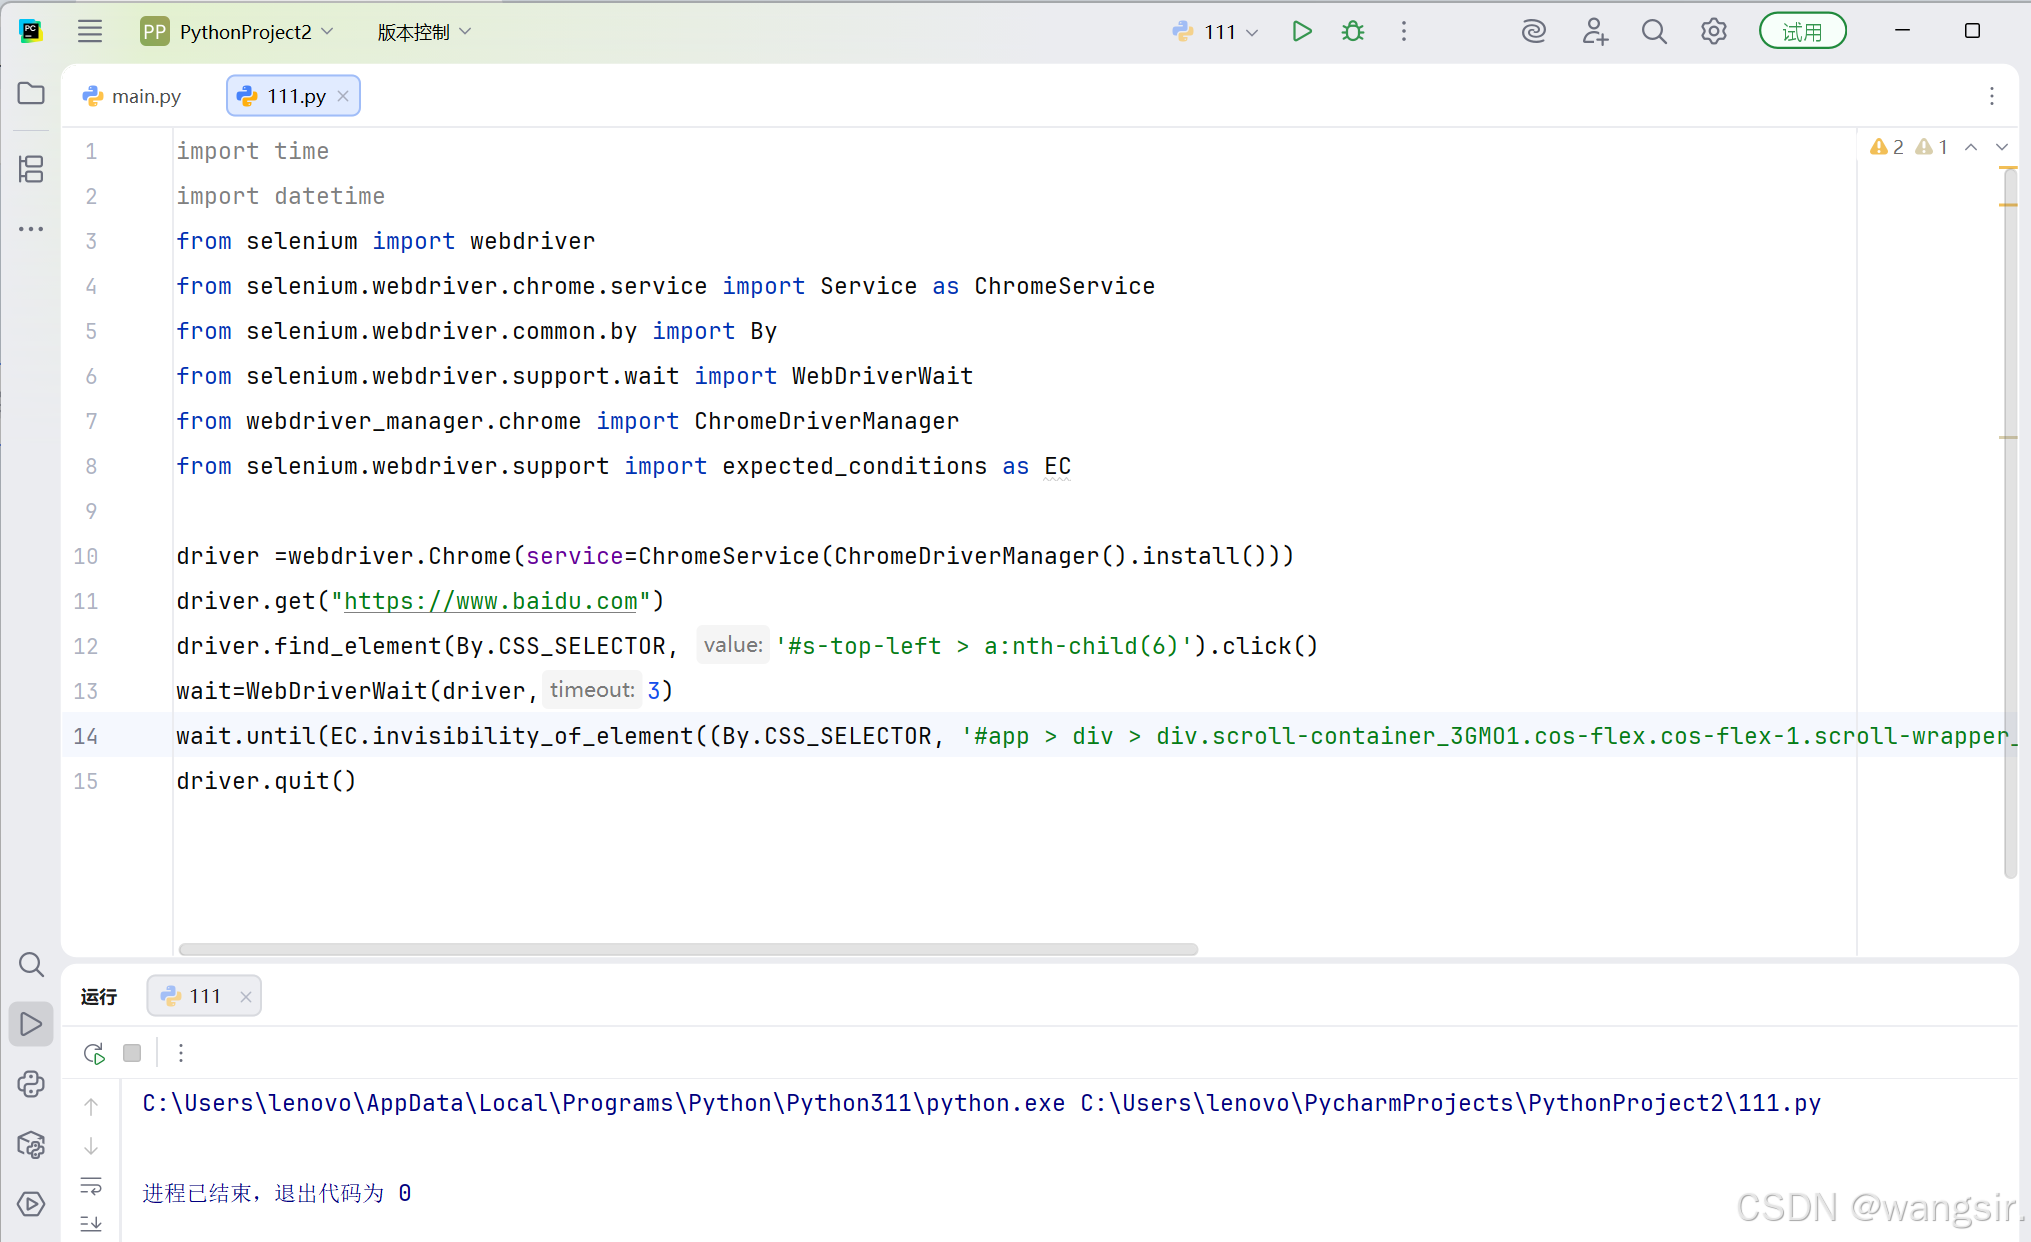2031x1242 pixels.
Task: Open the Project folder tool window
Action: [31, 93]
